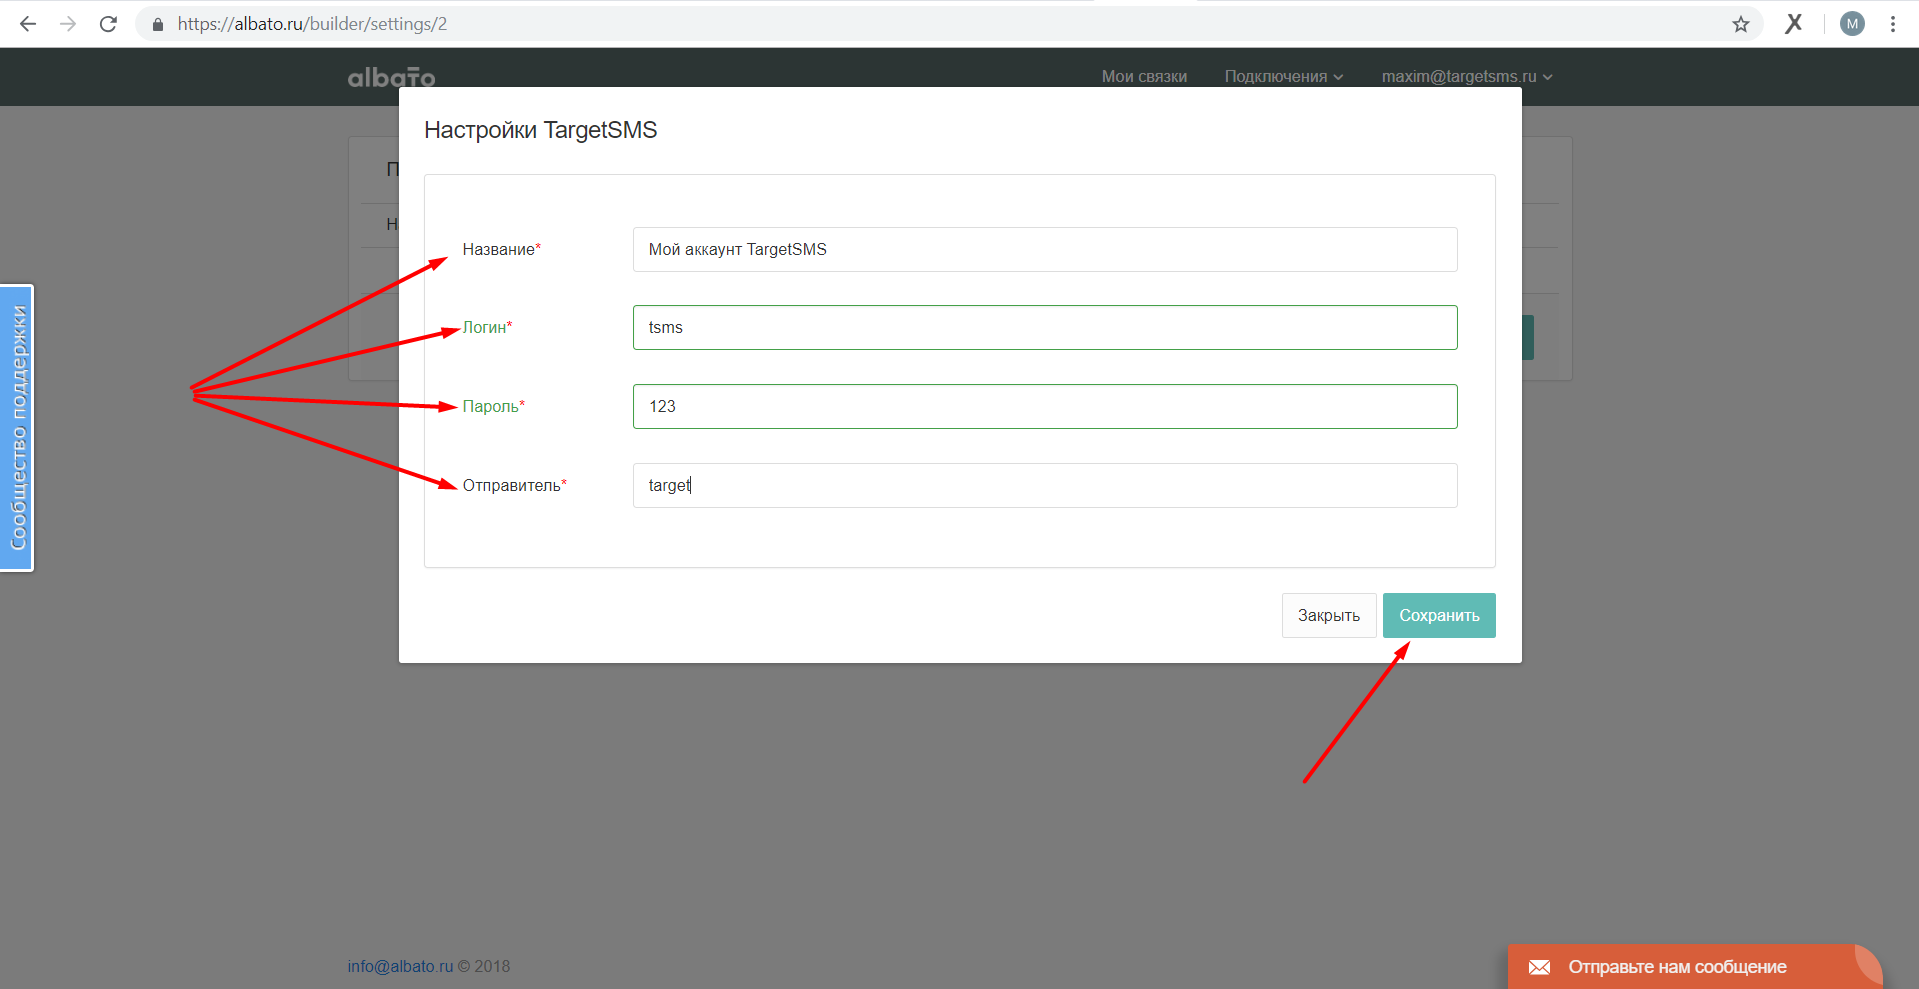Reload the page using the refresh icon
Screen dimensions: 1919x989
(108, 24)
